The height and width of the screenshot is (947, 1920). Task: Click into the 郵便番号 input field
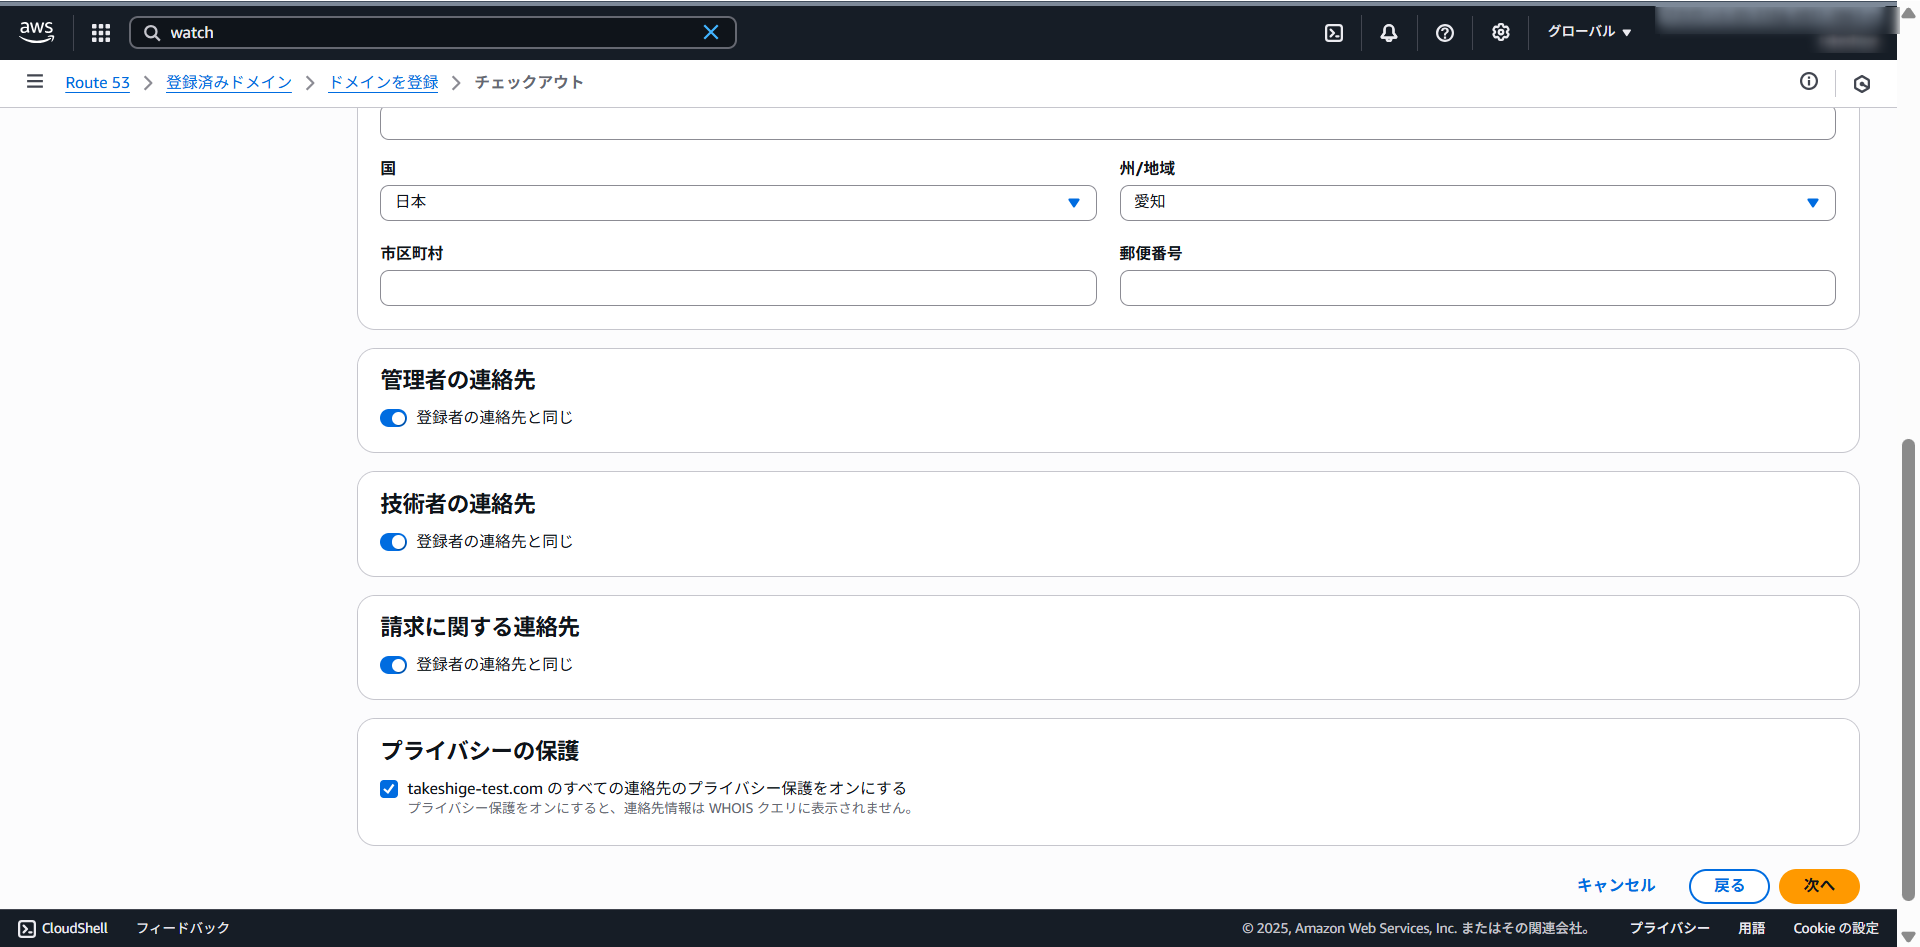[1476, 288]
